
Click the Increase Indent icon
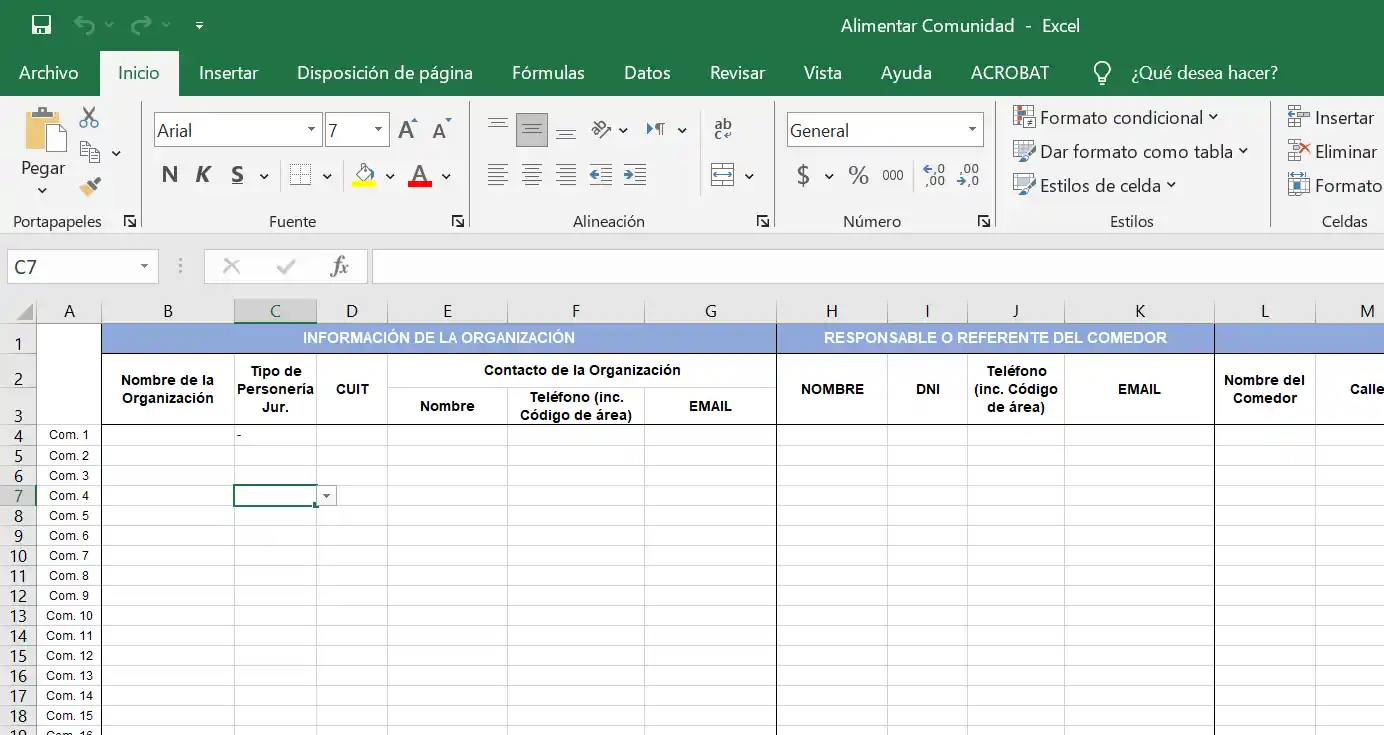pyautogui.click(x=634, y=176)
